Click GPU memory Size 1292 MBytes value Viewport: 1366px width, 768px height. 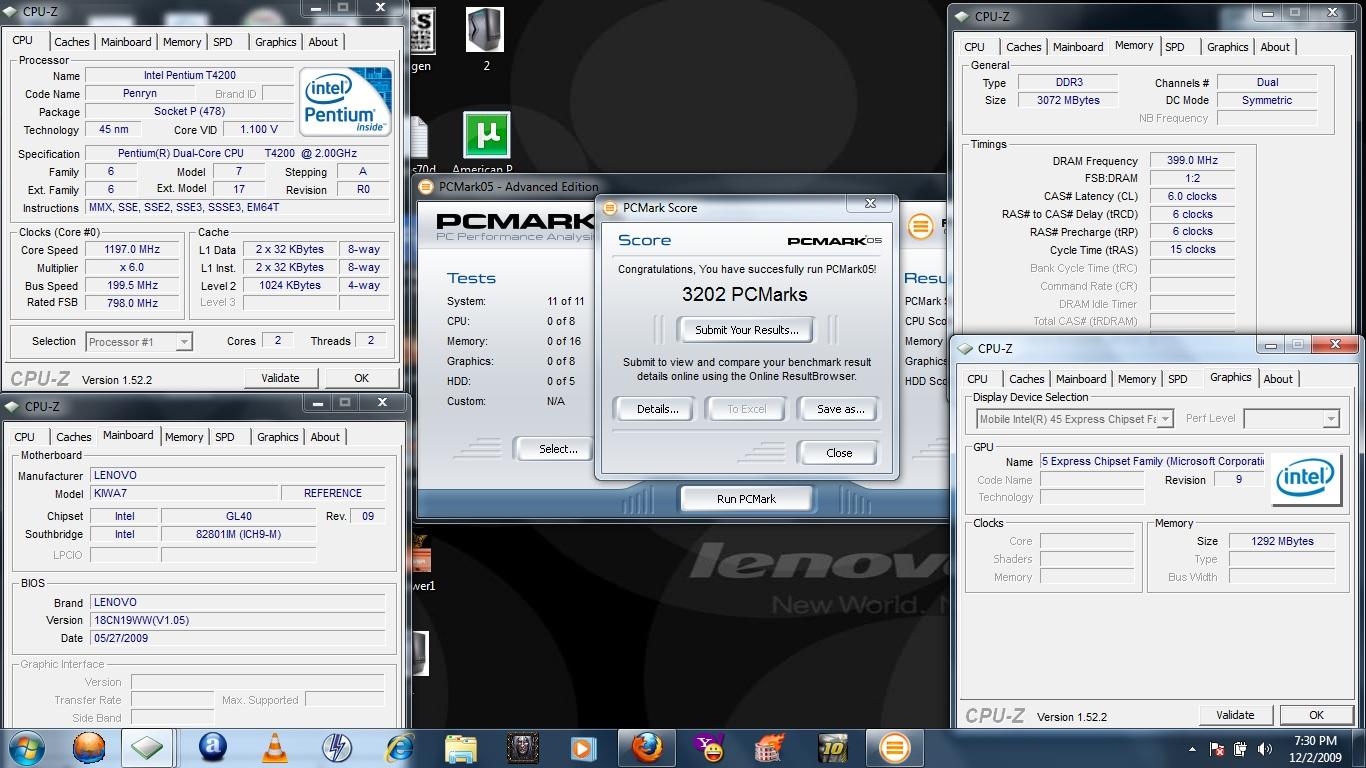click(x=1282, y=541)
